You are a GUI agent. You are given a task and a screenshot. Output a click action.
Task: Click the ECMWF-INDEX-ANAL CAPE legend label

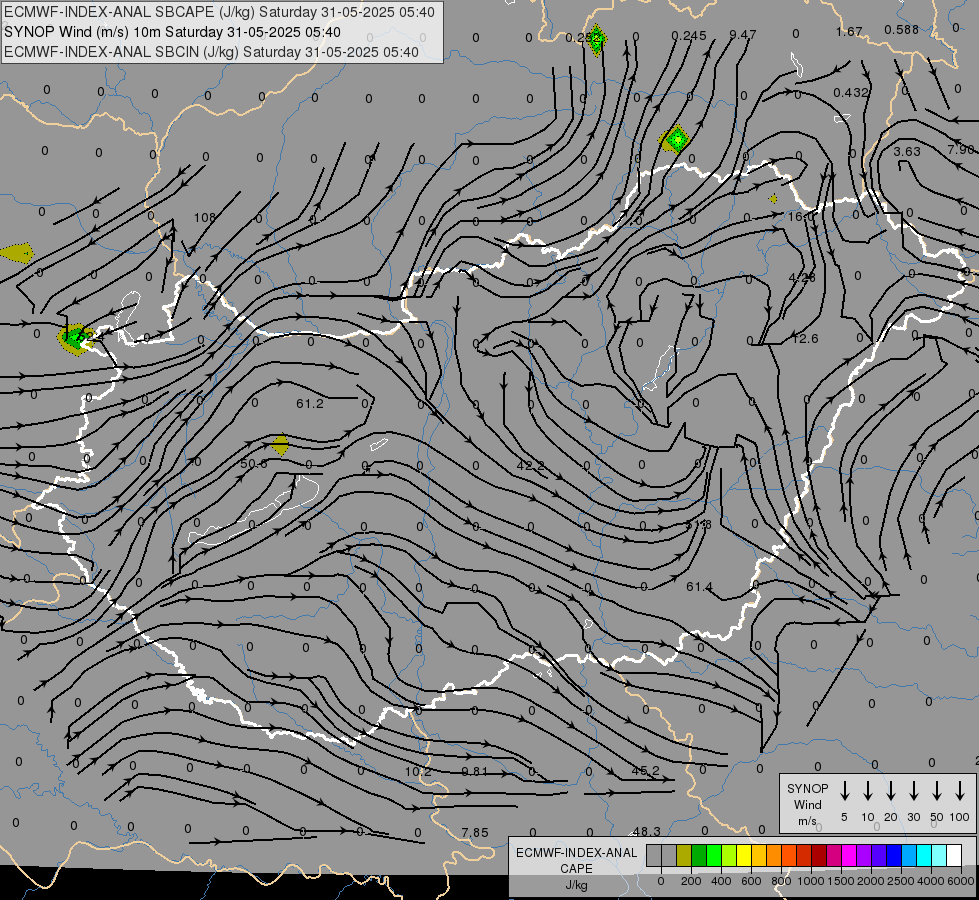point(576,869)
